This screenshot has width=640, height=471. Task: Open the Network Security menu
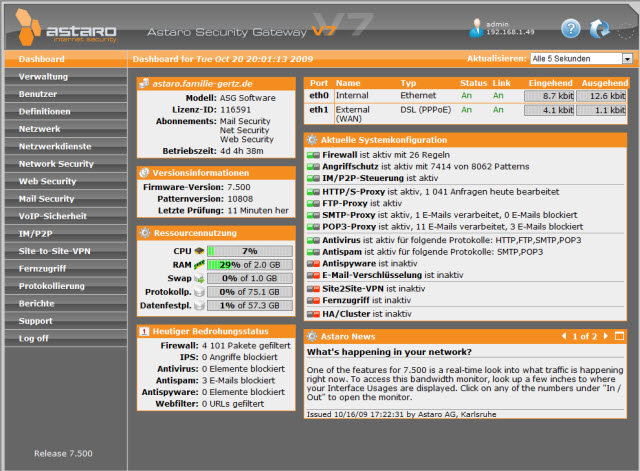tap(66, 164)
